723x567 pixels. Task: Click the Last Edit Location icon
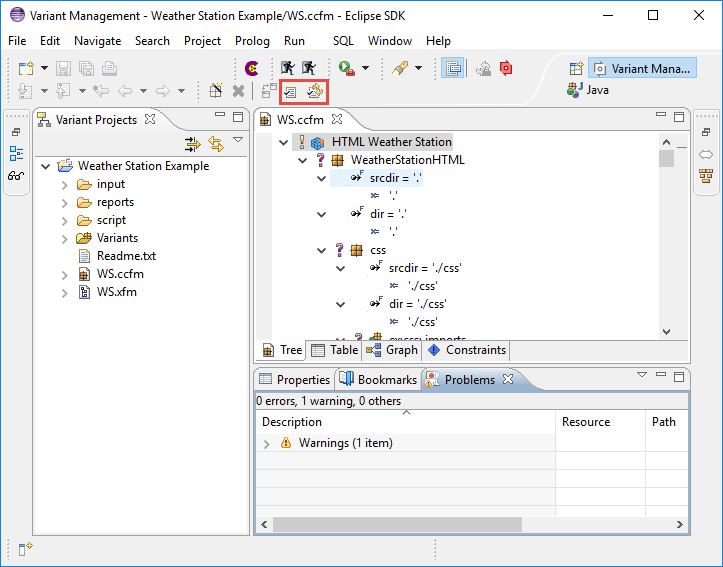tap(101, 91)
